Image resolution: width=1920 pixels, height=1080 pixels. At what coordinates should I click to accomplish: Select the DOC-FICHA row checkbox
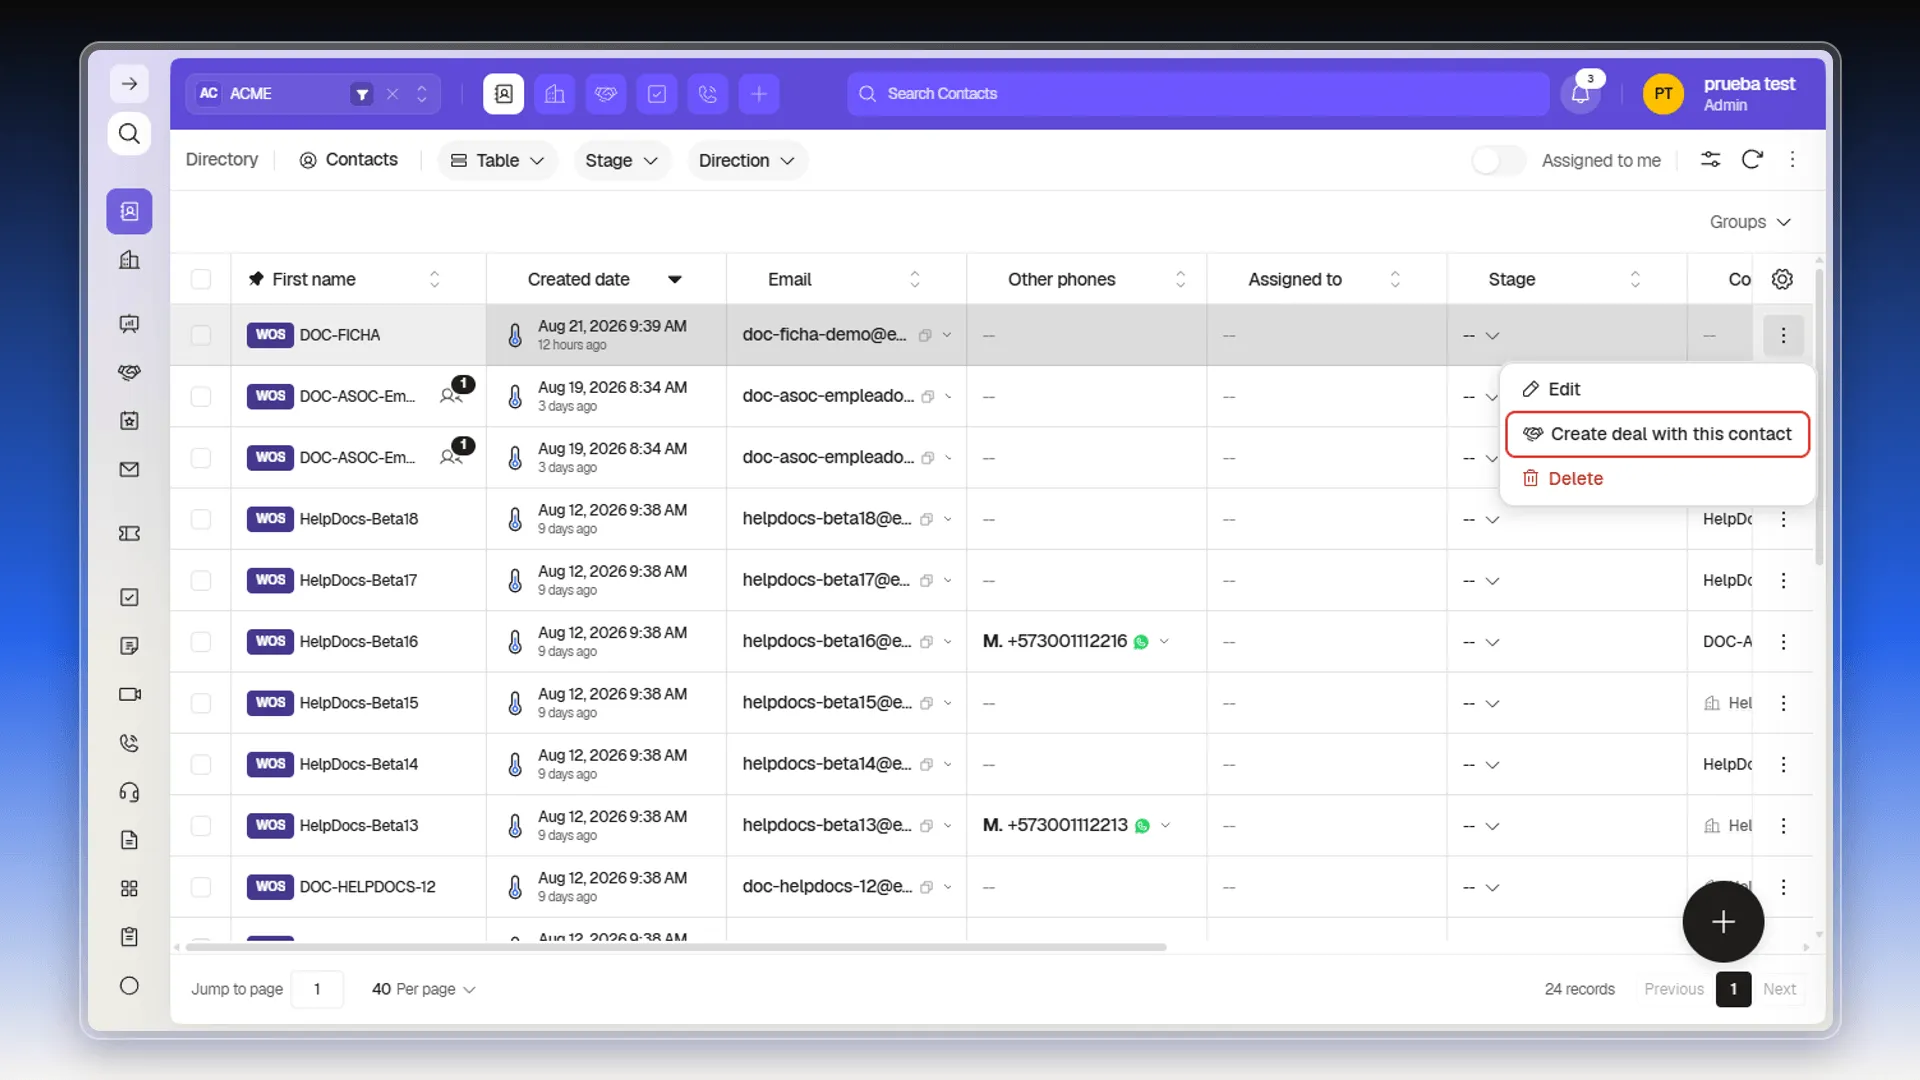pyautogui.click(x=201, y=335)
